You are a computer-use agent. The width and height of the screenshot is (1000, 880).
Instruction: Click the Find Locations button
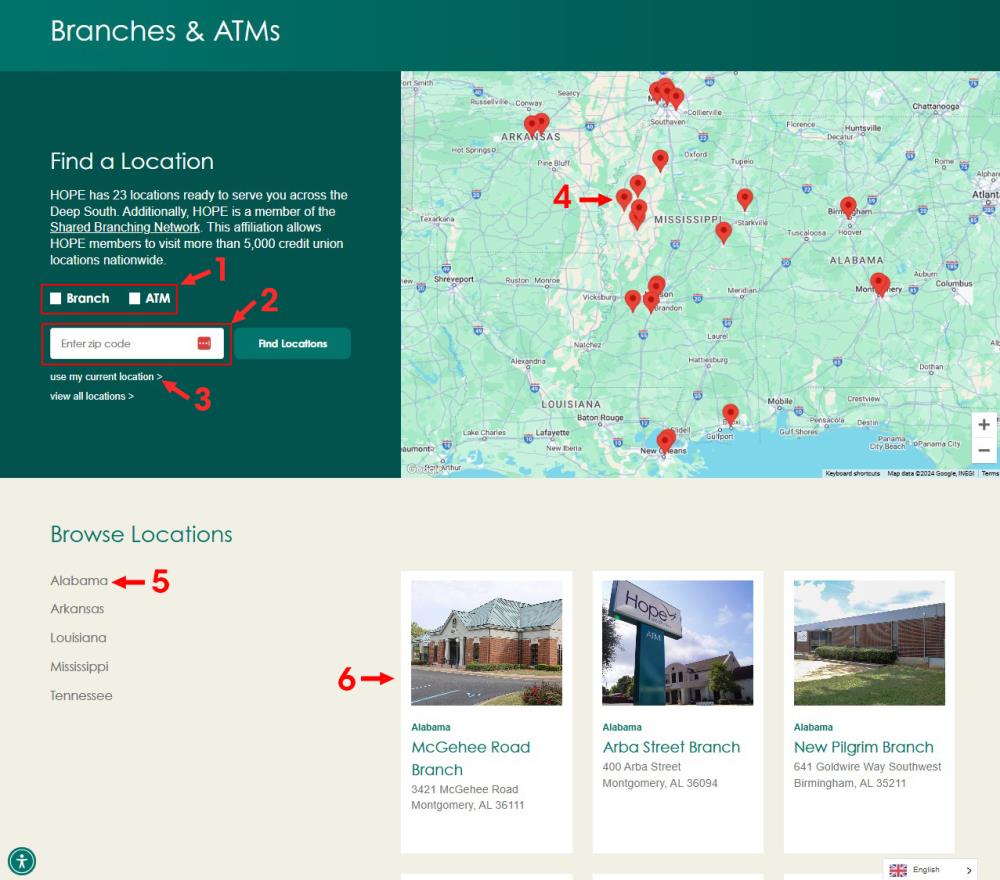click(292, 344)
